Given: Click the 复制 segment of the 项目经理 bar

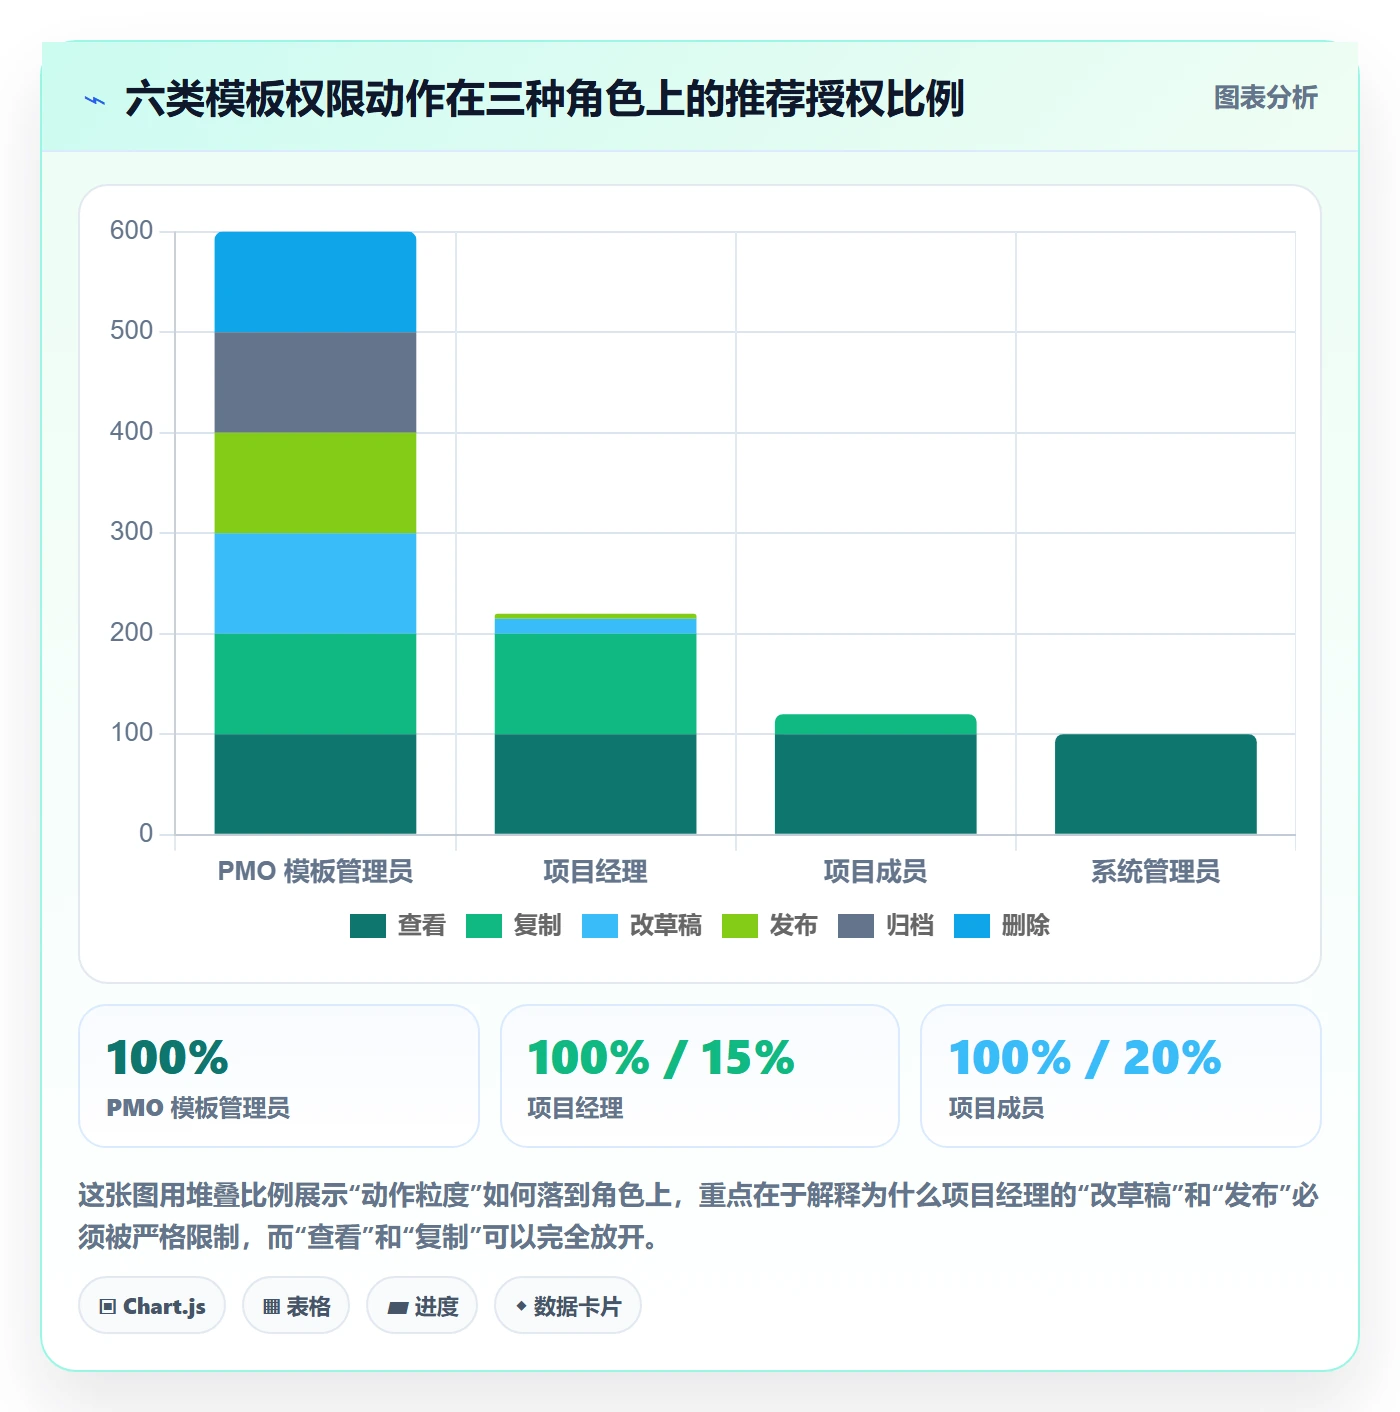Looking at the screenshot, I should (x=595, y=684).
